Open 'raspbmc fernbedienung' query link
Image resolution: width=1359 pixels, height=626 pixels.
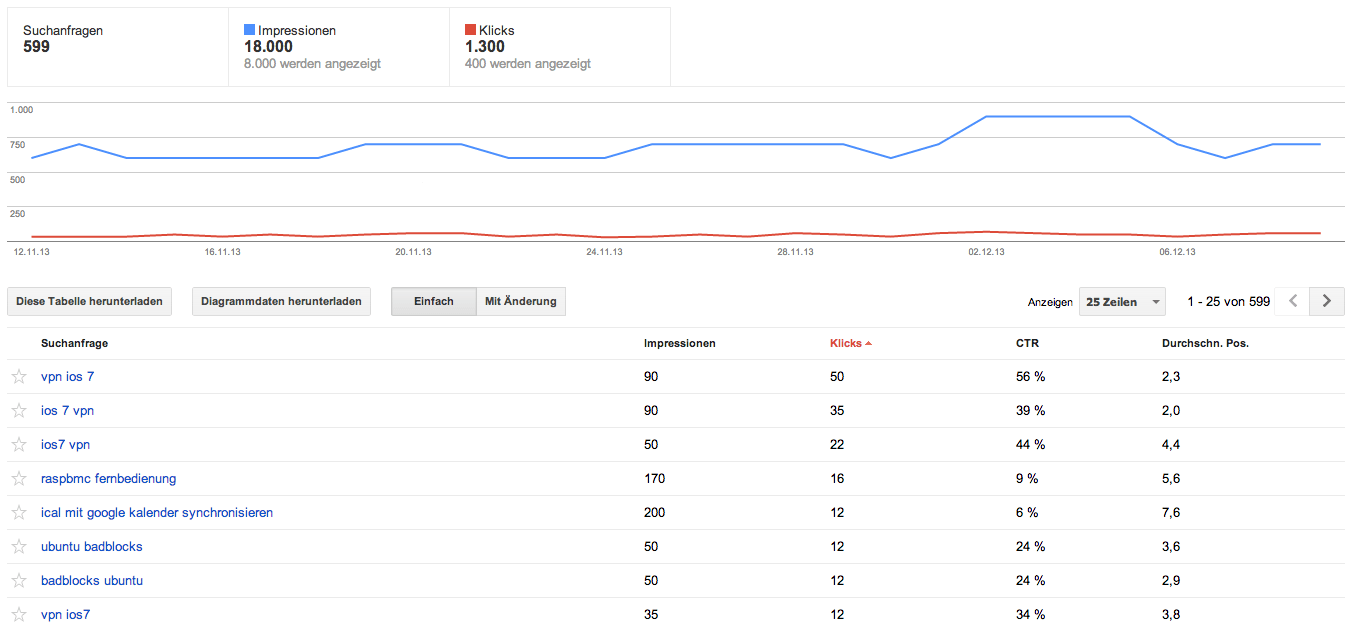click(108, 479)
